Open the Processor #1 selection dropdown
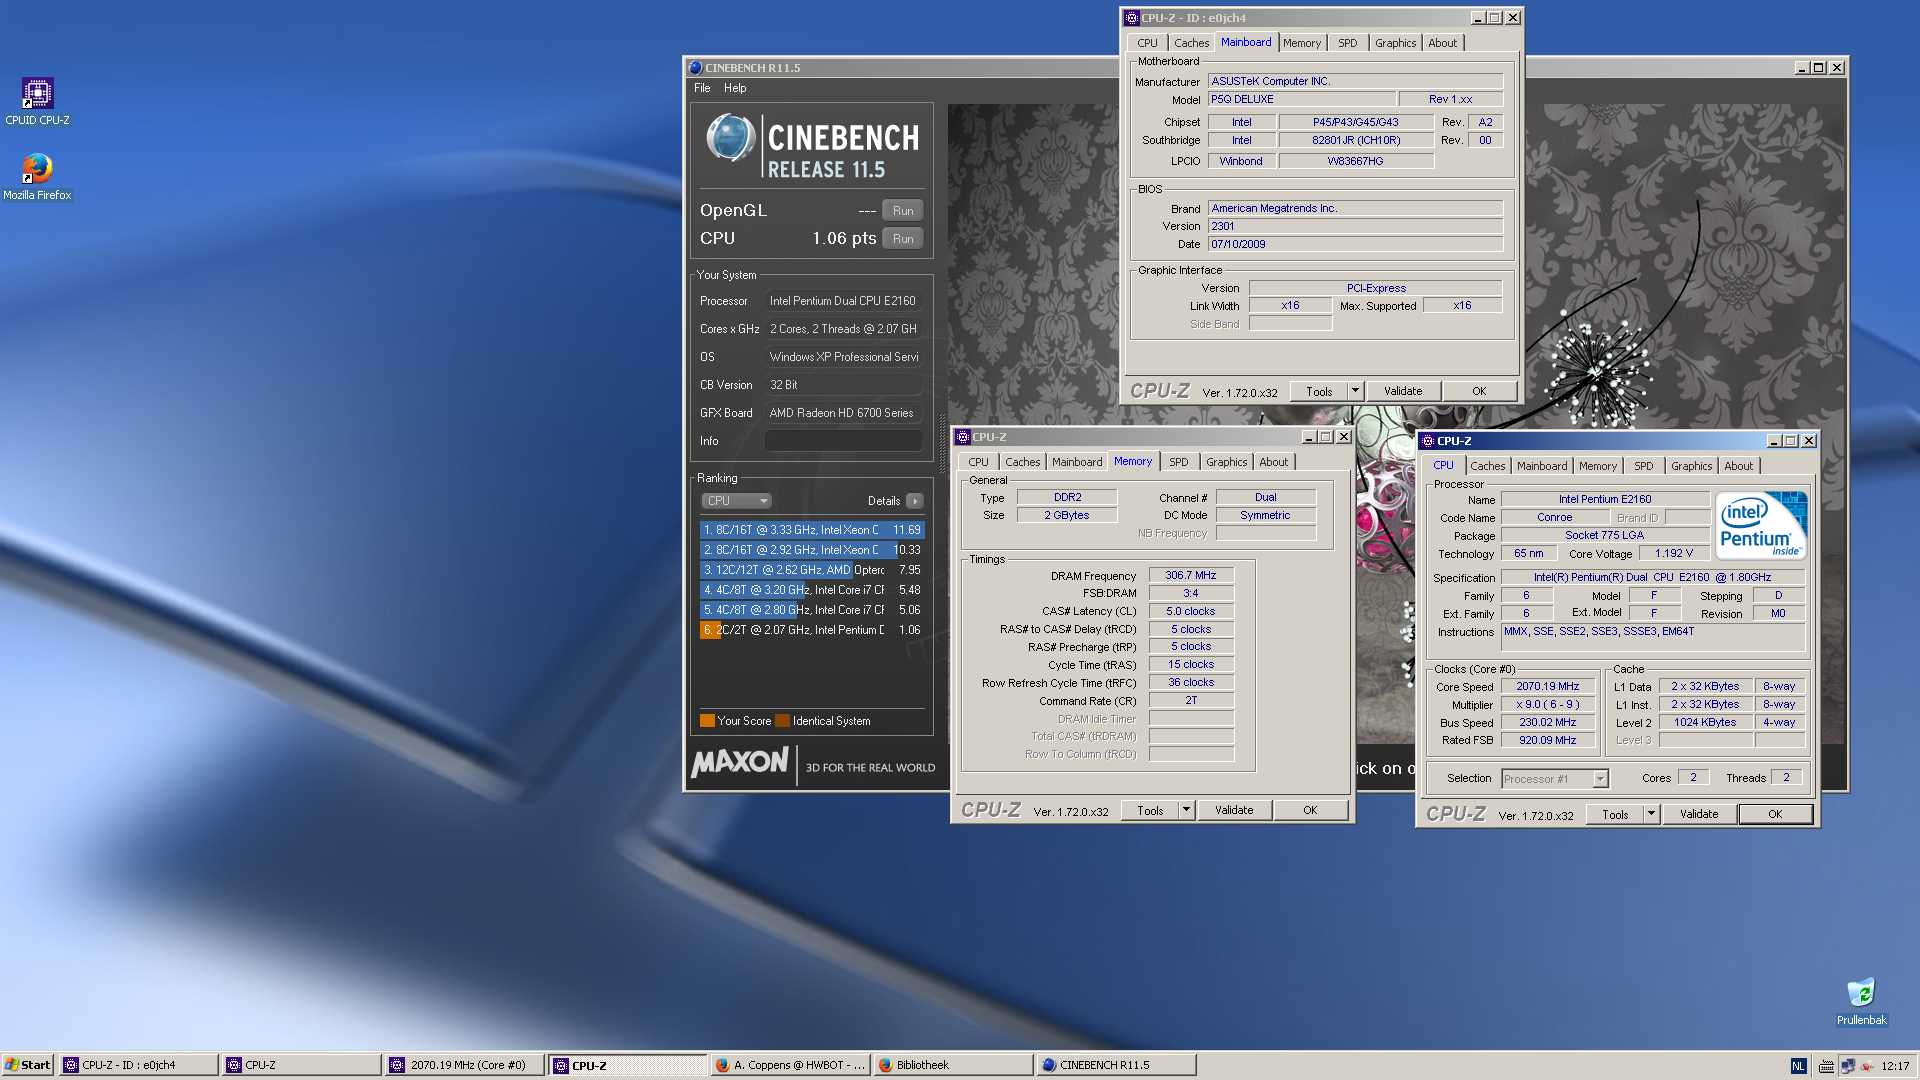This screenshot has width=1920, height=1080. coord(1554,779)
